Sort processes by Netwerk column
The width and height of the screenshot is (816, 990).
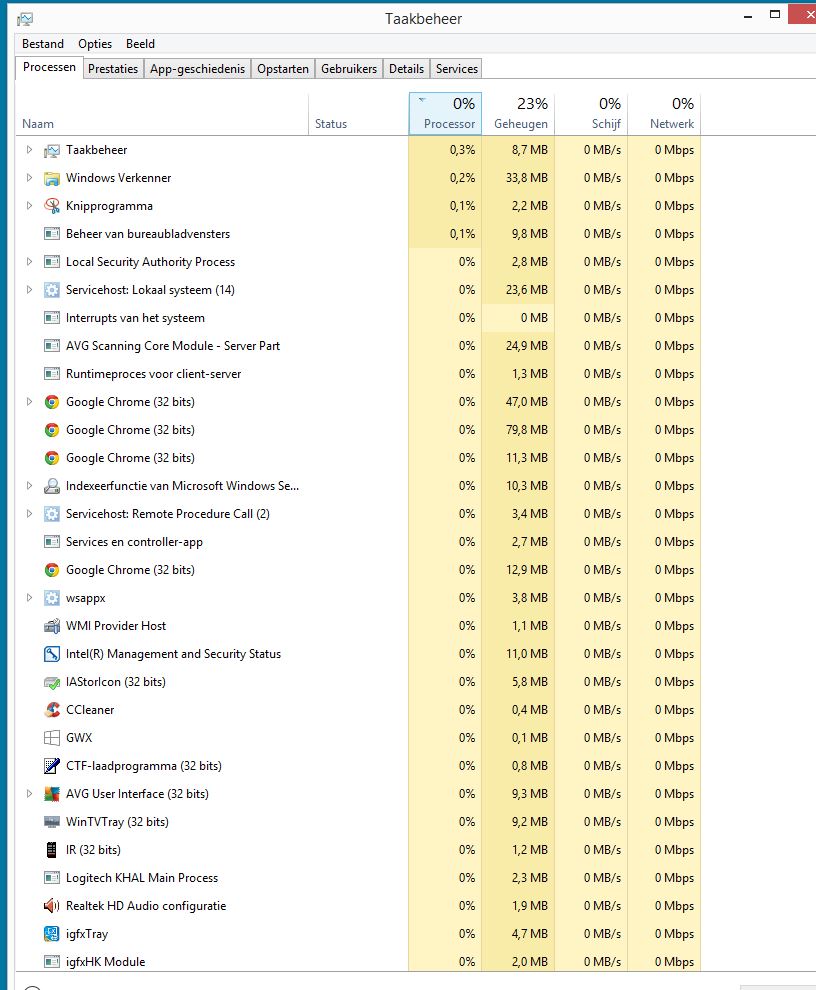pyautogui.click(x=664, y=114)
